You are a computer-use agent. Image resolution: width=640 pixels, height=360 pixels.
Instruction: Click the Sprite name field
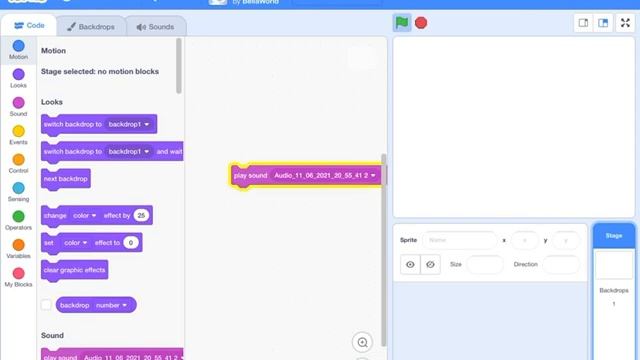(x=460, y=240)
